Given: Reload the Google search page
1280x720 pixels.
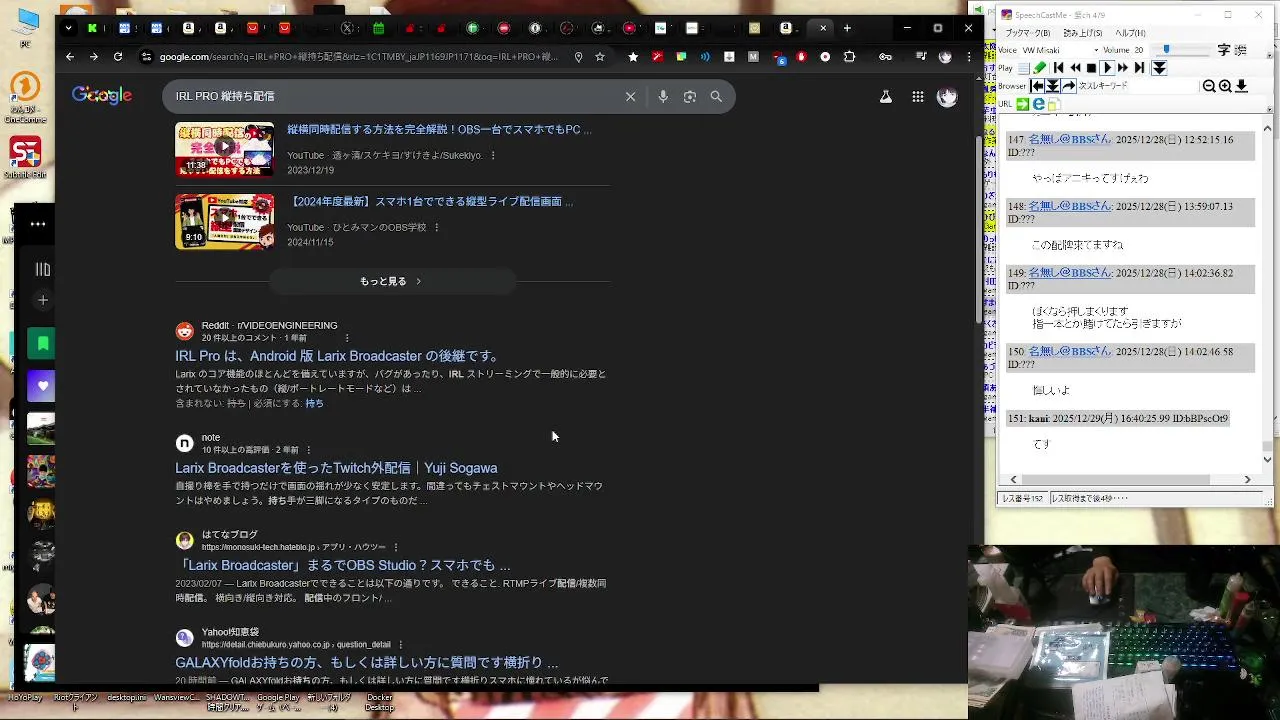Looking at the screenshot, I should (118, 57).
